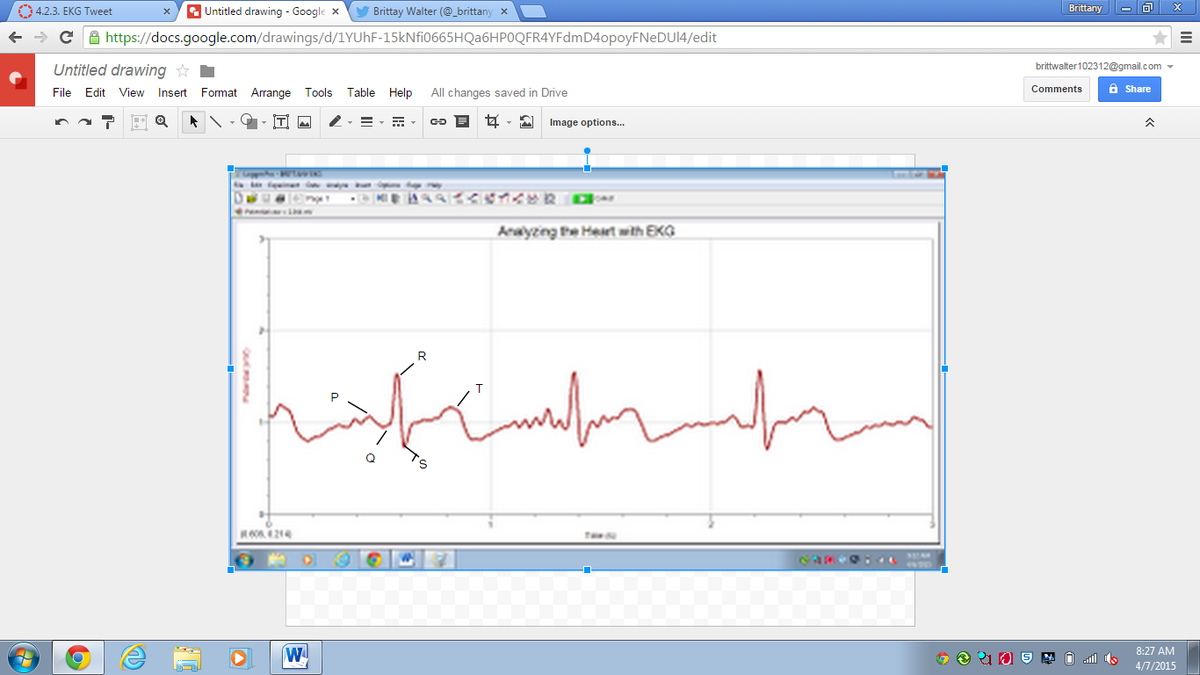The width and height of the screenshot is (1200, 675).
Task: Click the browser Back arrow
Action: [x=17, y=38]
